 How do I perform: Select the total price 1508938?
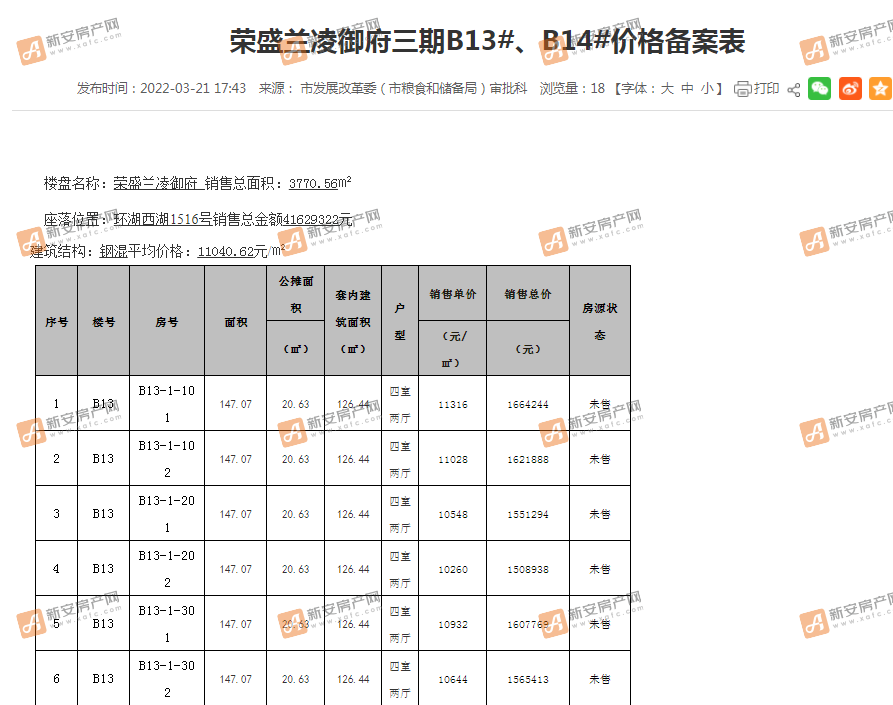click(528, 569)
